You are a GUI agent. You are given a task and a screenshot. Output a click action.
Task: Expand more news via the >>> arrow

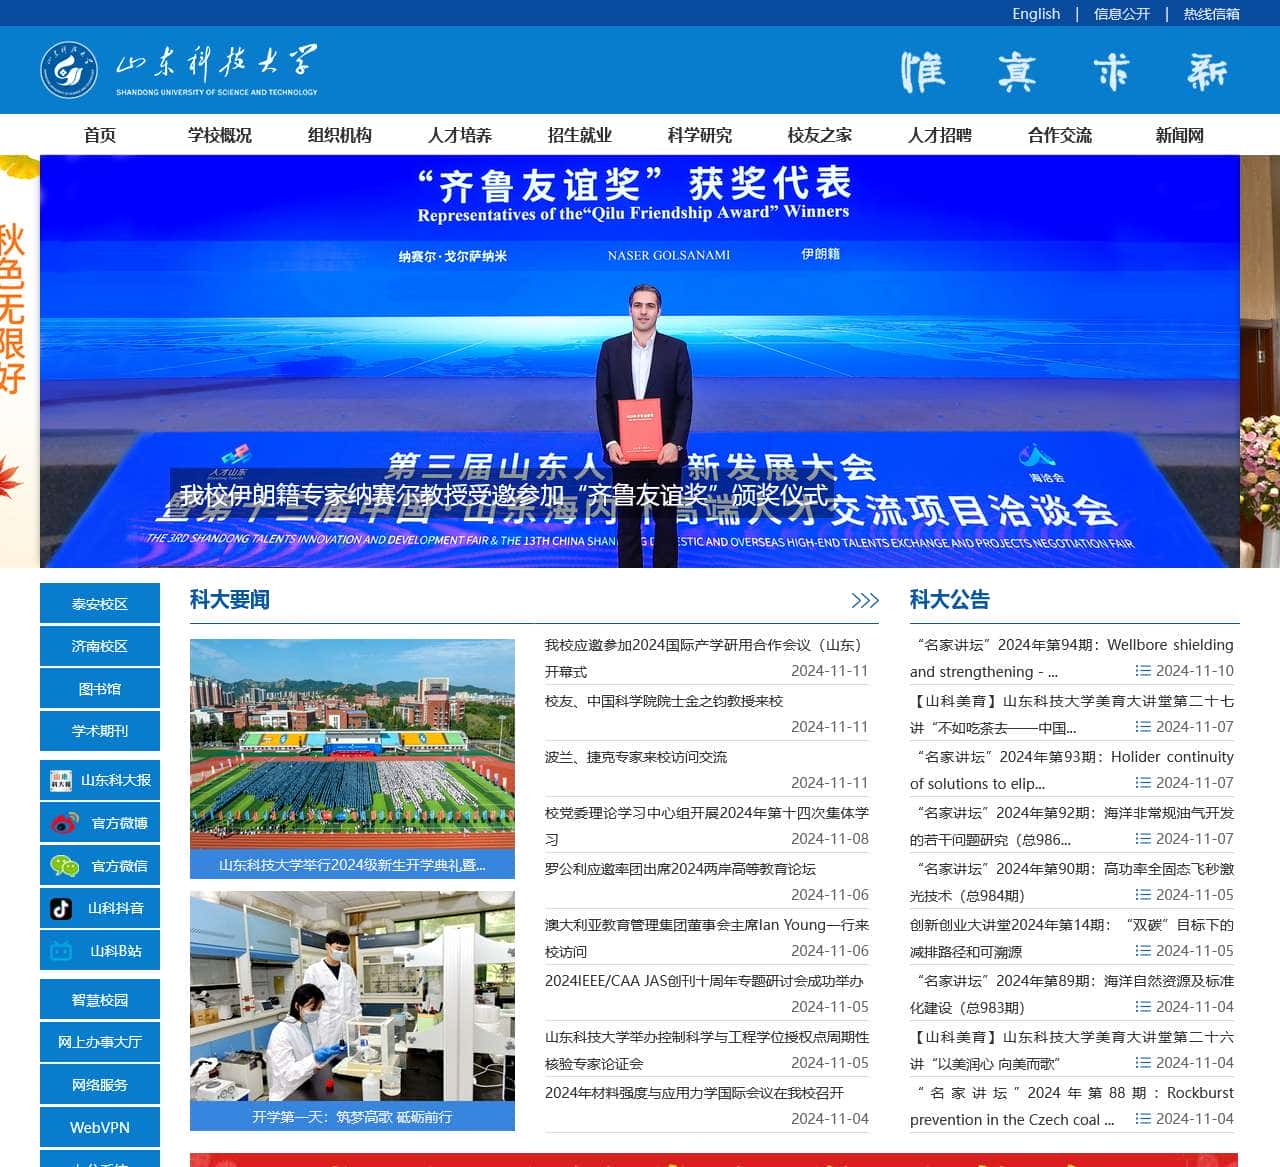[866, 600]
